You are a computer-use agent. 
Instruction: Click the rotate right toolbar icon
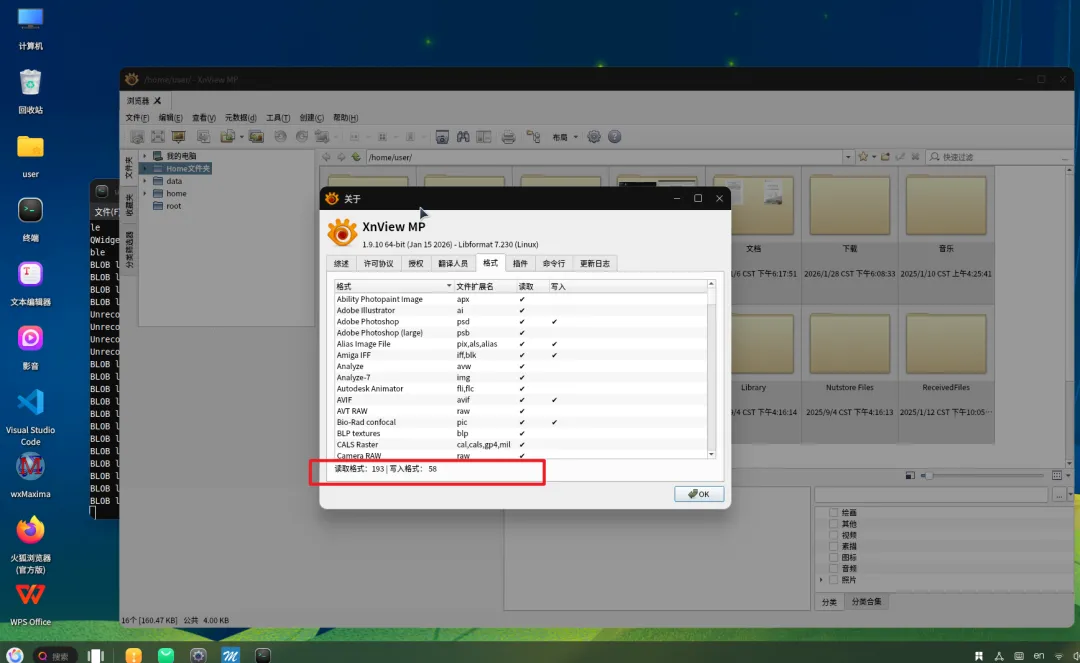point(302,137)
